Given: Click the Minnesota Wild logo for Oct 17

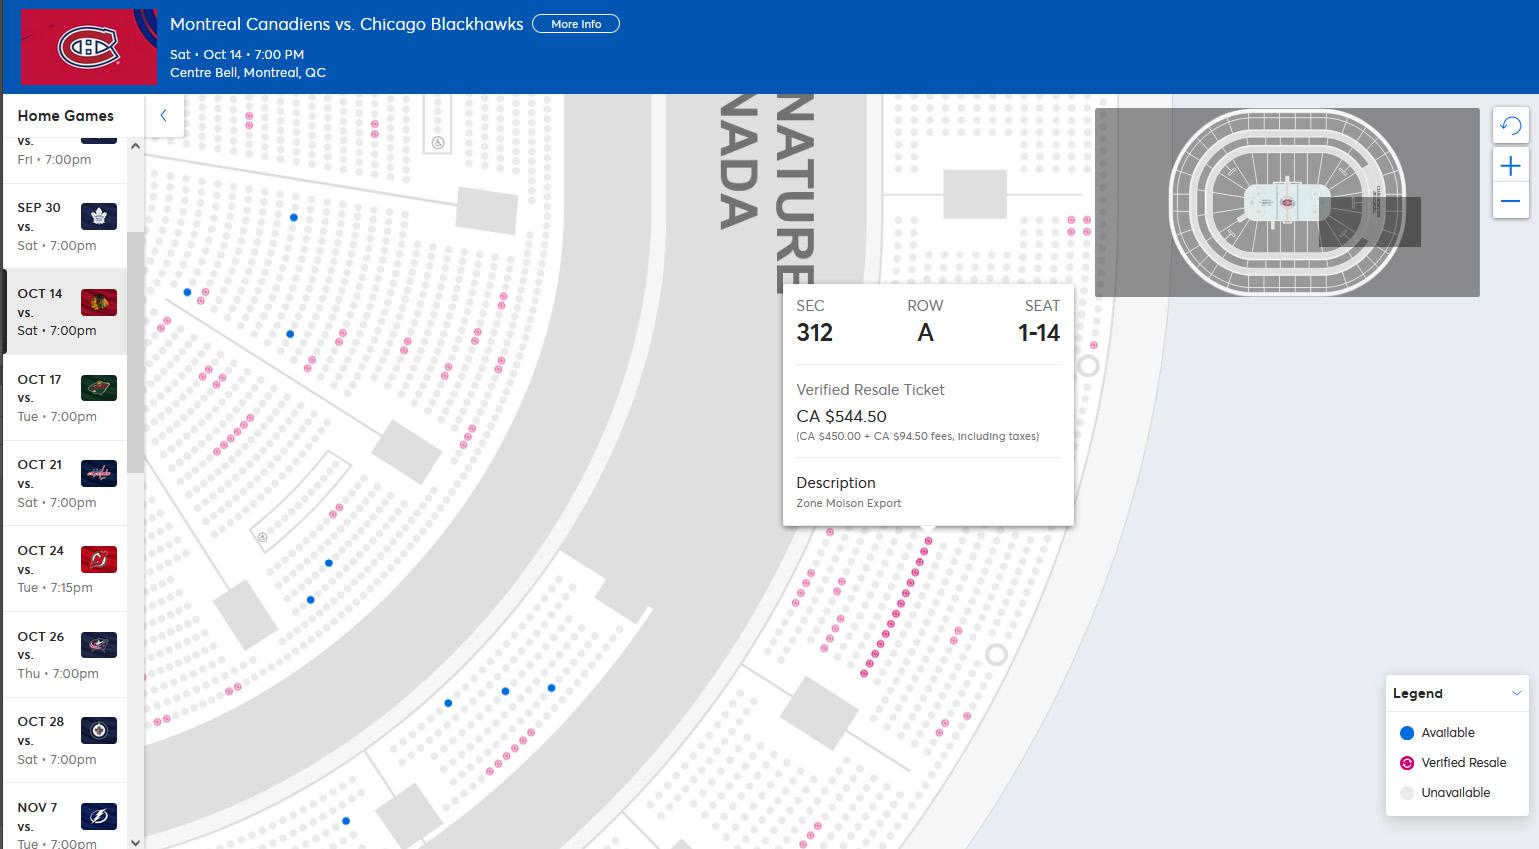Looking at the screenshot, I should [99, 388].
